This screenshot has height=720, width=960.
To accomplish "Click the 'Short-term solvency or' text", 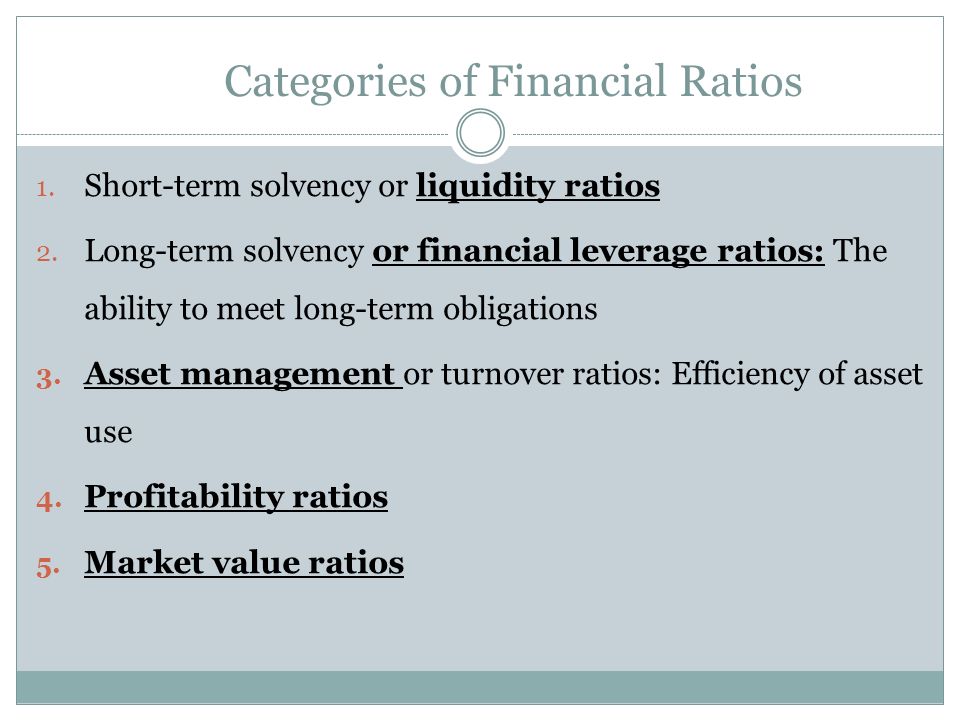I will pos(246,186).
